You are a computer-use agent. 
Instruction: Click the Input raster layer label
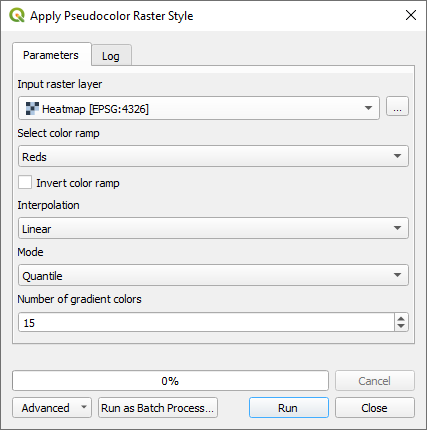click(x=60, y=84)
